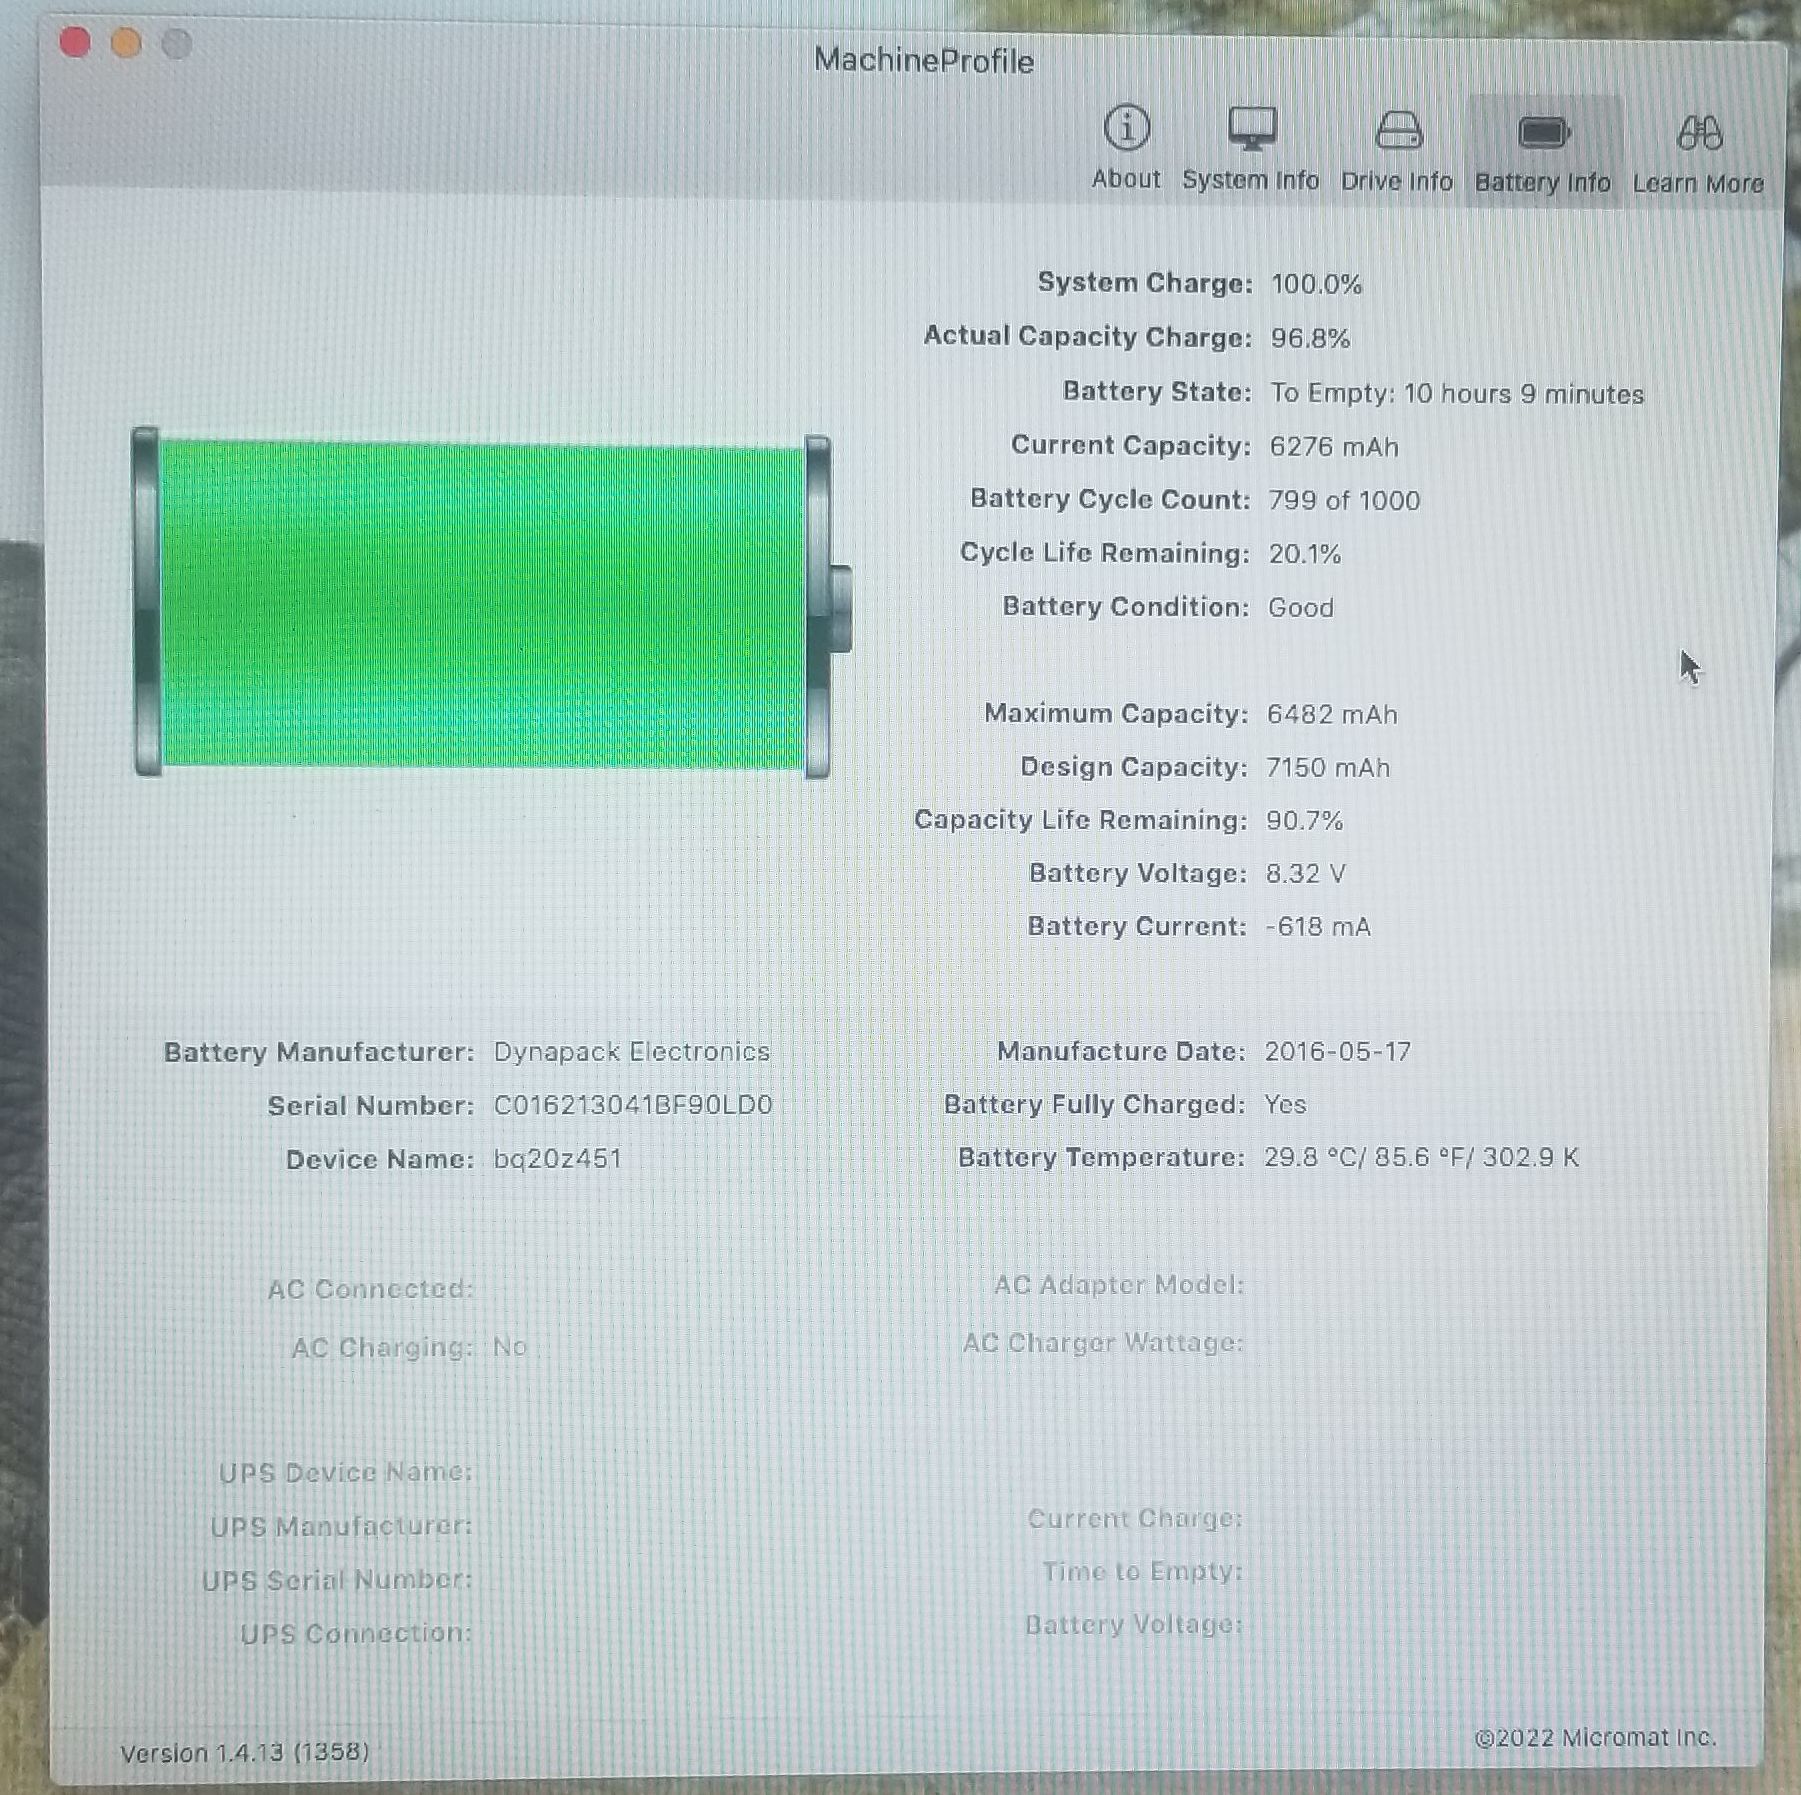Click the green battery level graphic
Screen dimensions: 1801x1795
(x=482, y=604)
